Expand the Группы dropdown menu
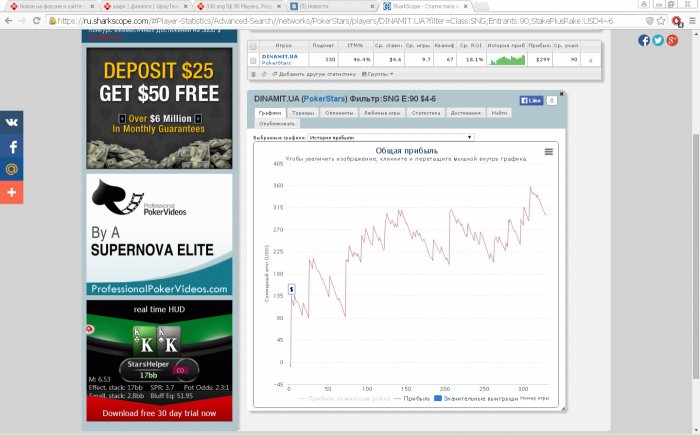 coord(378,74)
